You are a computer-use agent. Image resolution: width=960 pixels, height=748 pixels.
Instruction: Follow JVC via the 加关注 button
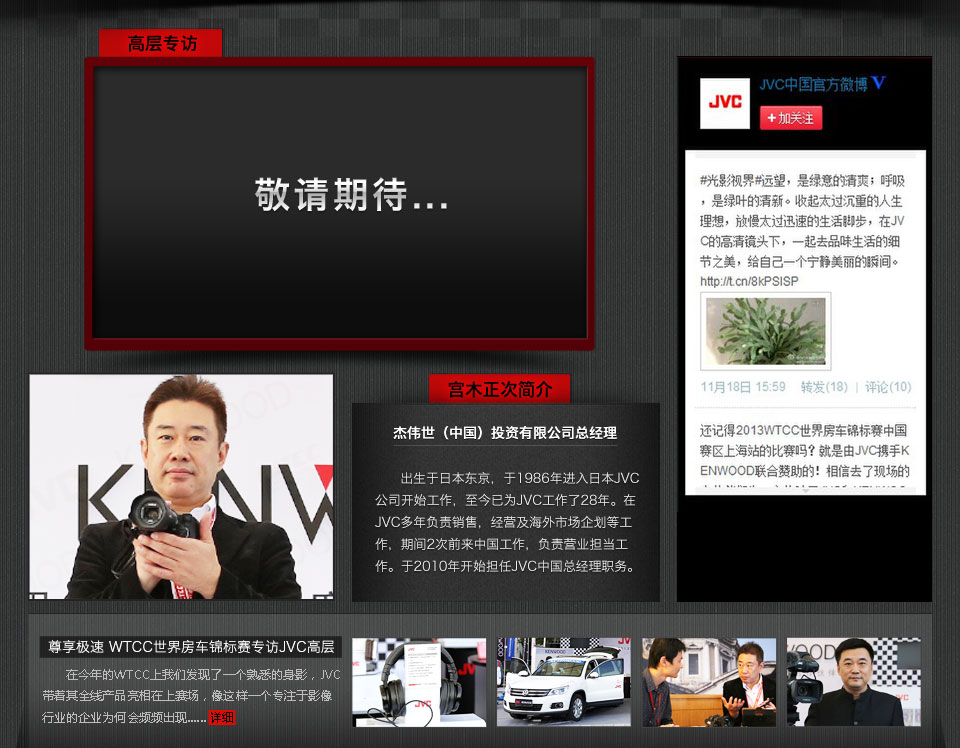coord(790,118)
